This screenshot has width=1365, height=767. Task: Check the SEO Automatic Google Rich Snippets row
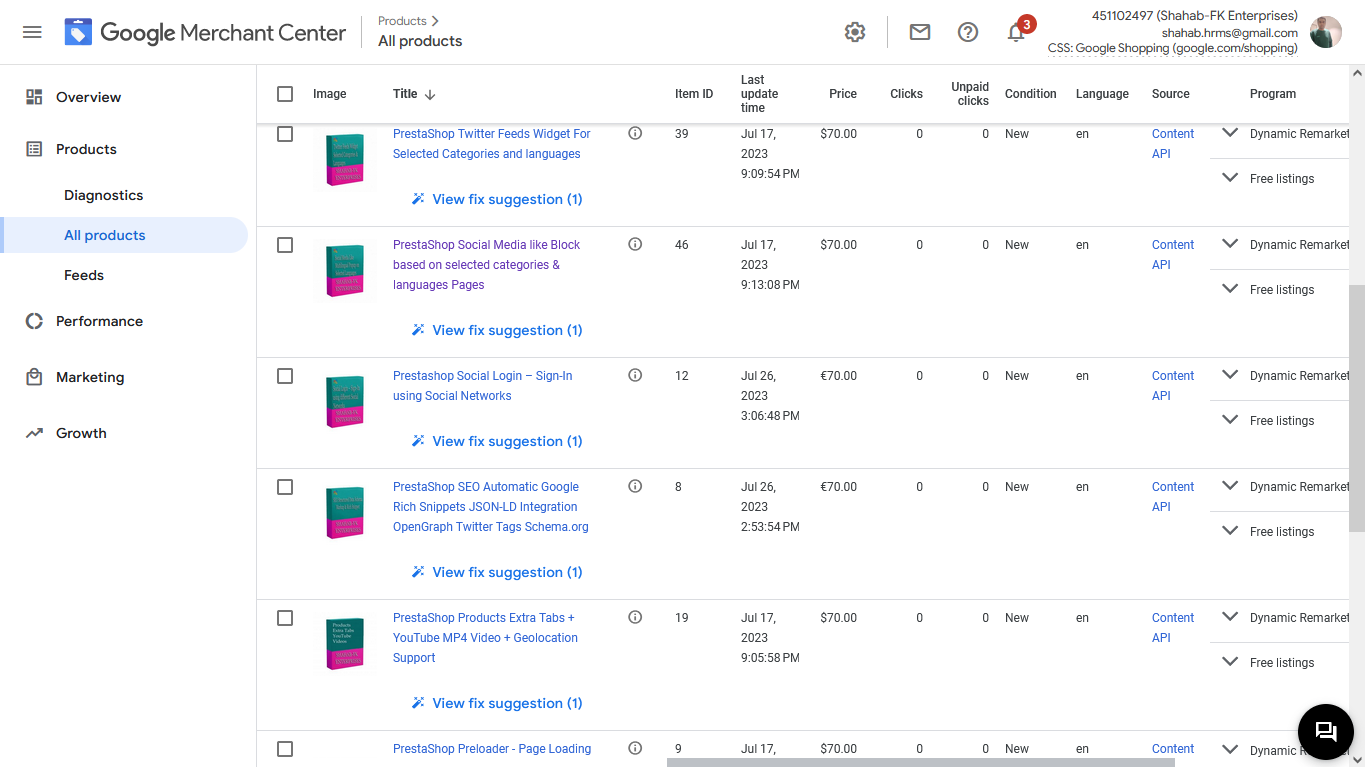pyautogui.click(x=285, y=487)
